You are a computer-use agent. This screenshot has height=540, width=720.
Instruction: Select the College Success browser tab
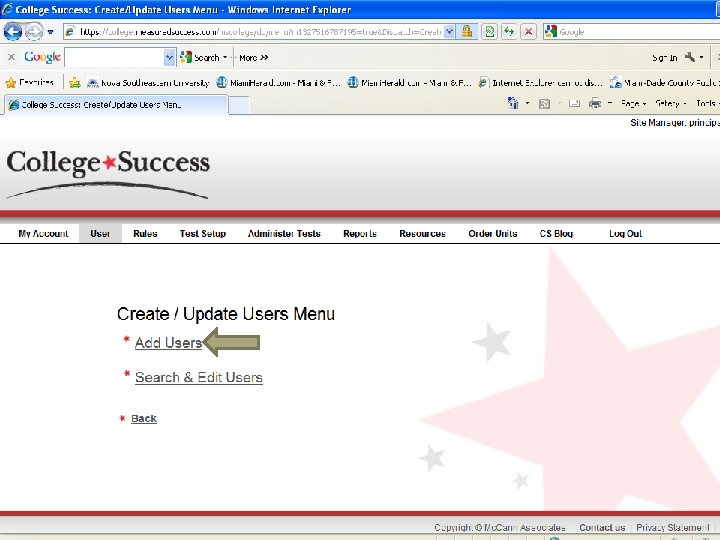116,105
